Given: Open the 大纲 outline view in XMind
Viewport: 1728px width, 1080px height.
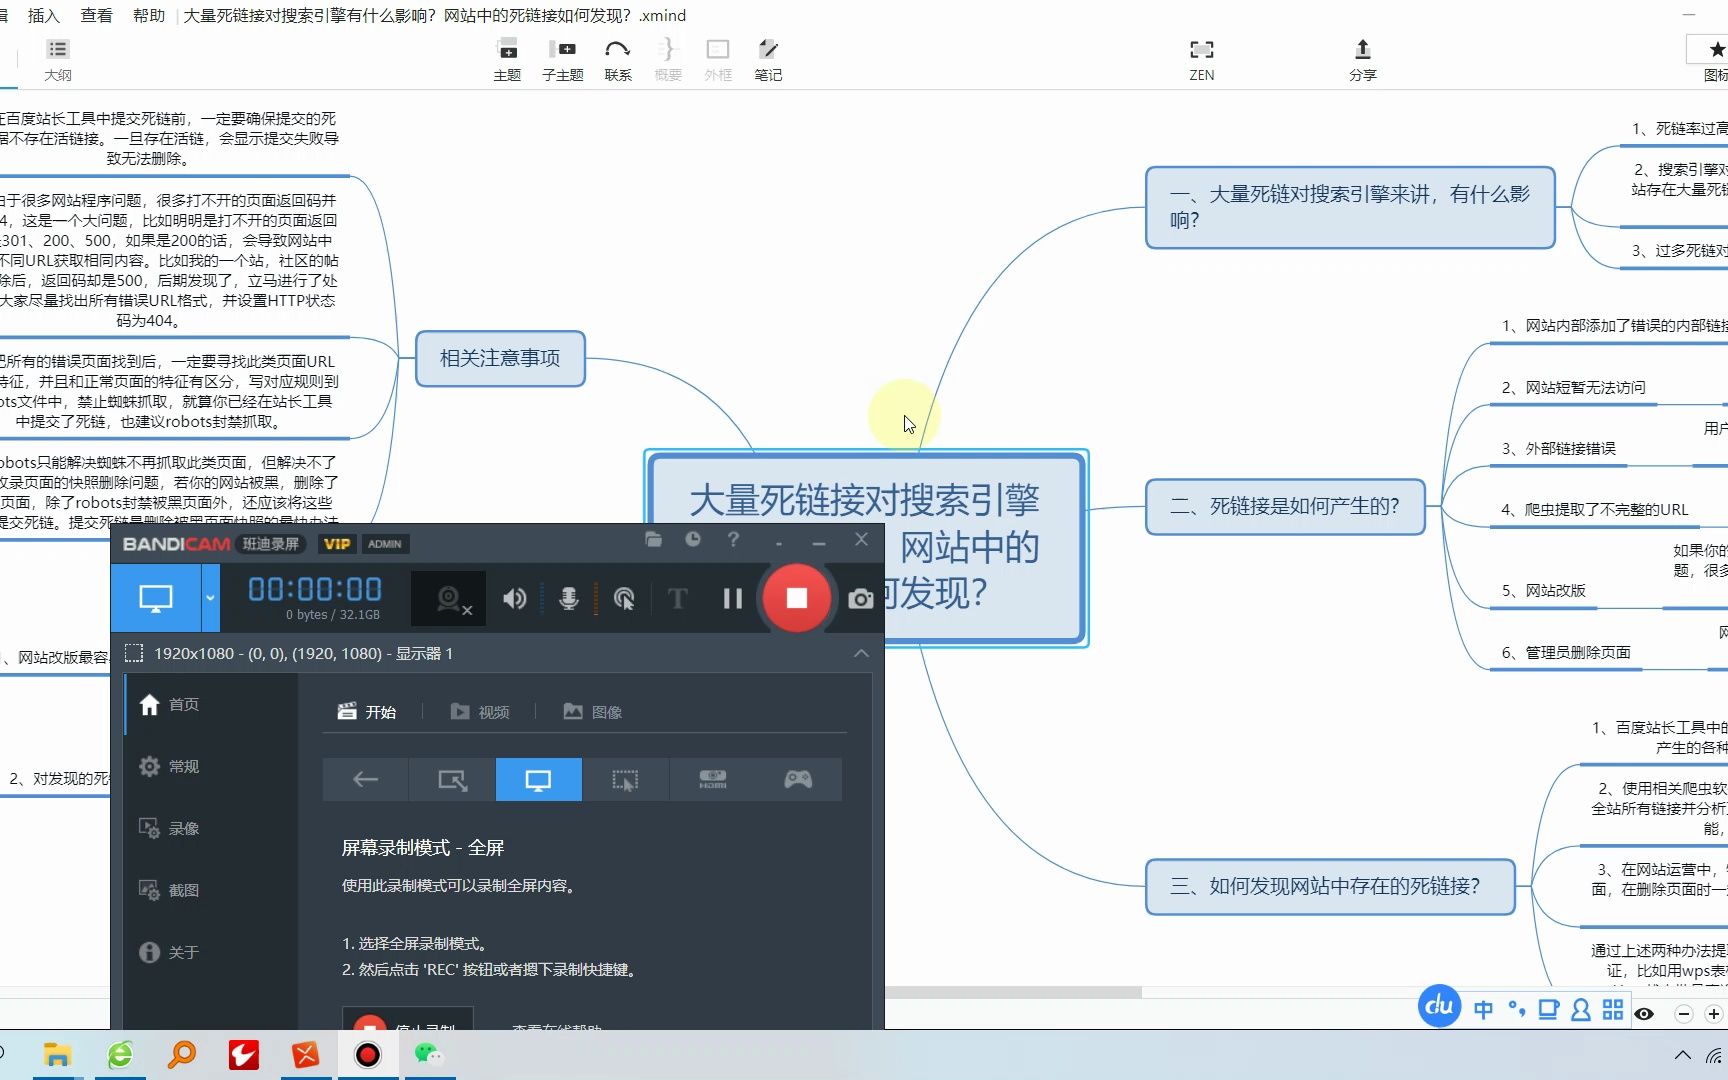Looking at the screenshot, I should (58, 59).
